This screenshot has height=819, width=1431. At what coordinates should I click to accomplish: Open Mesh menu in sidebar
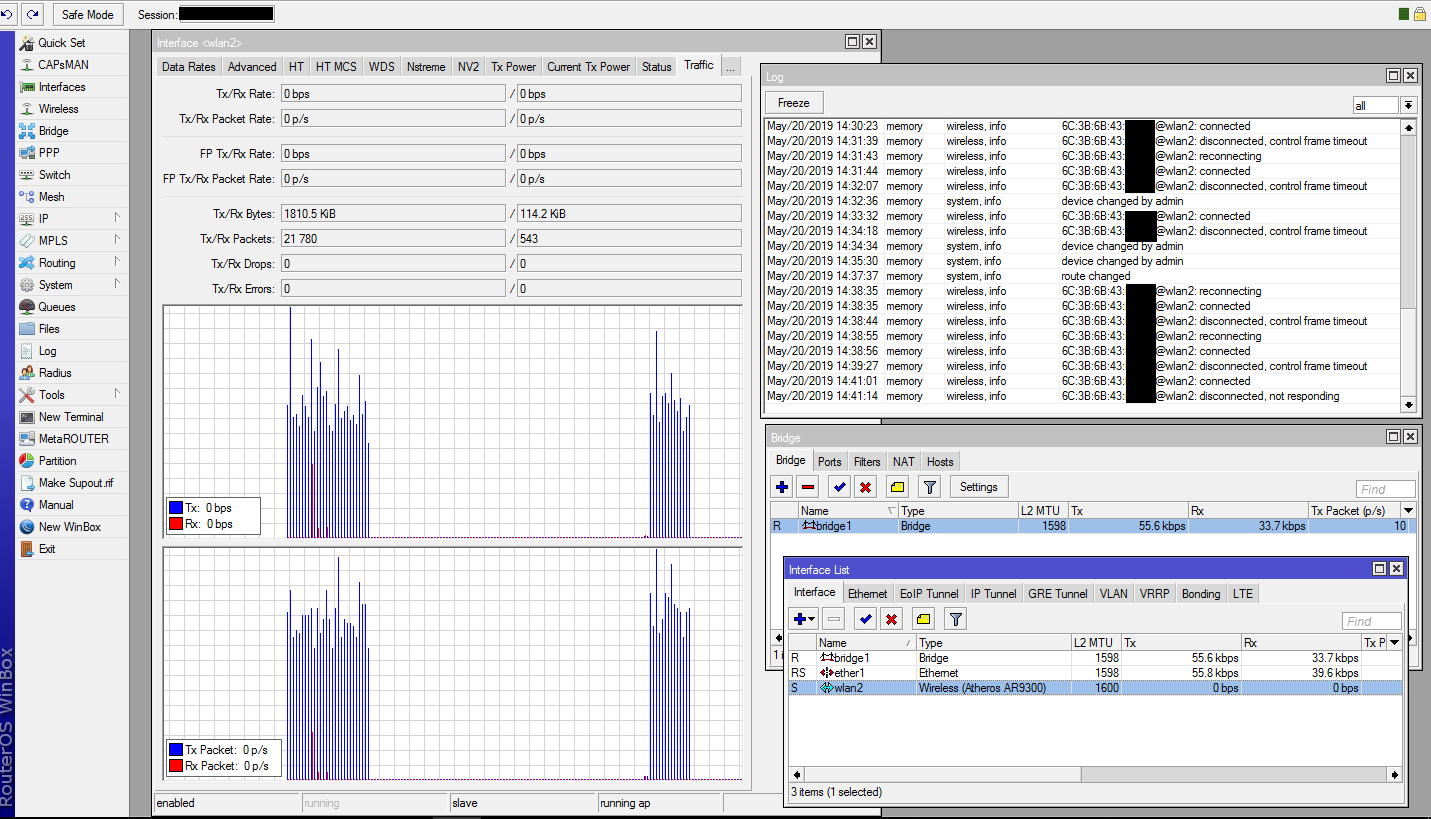tap(51, 197)
